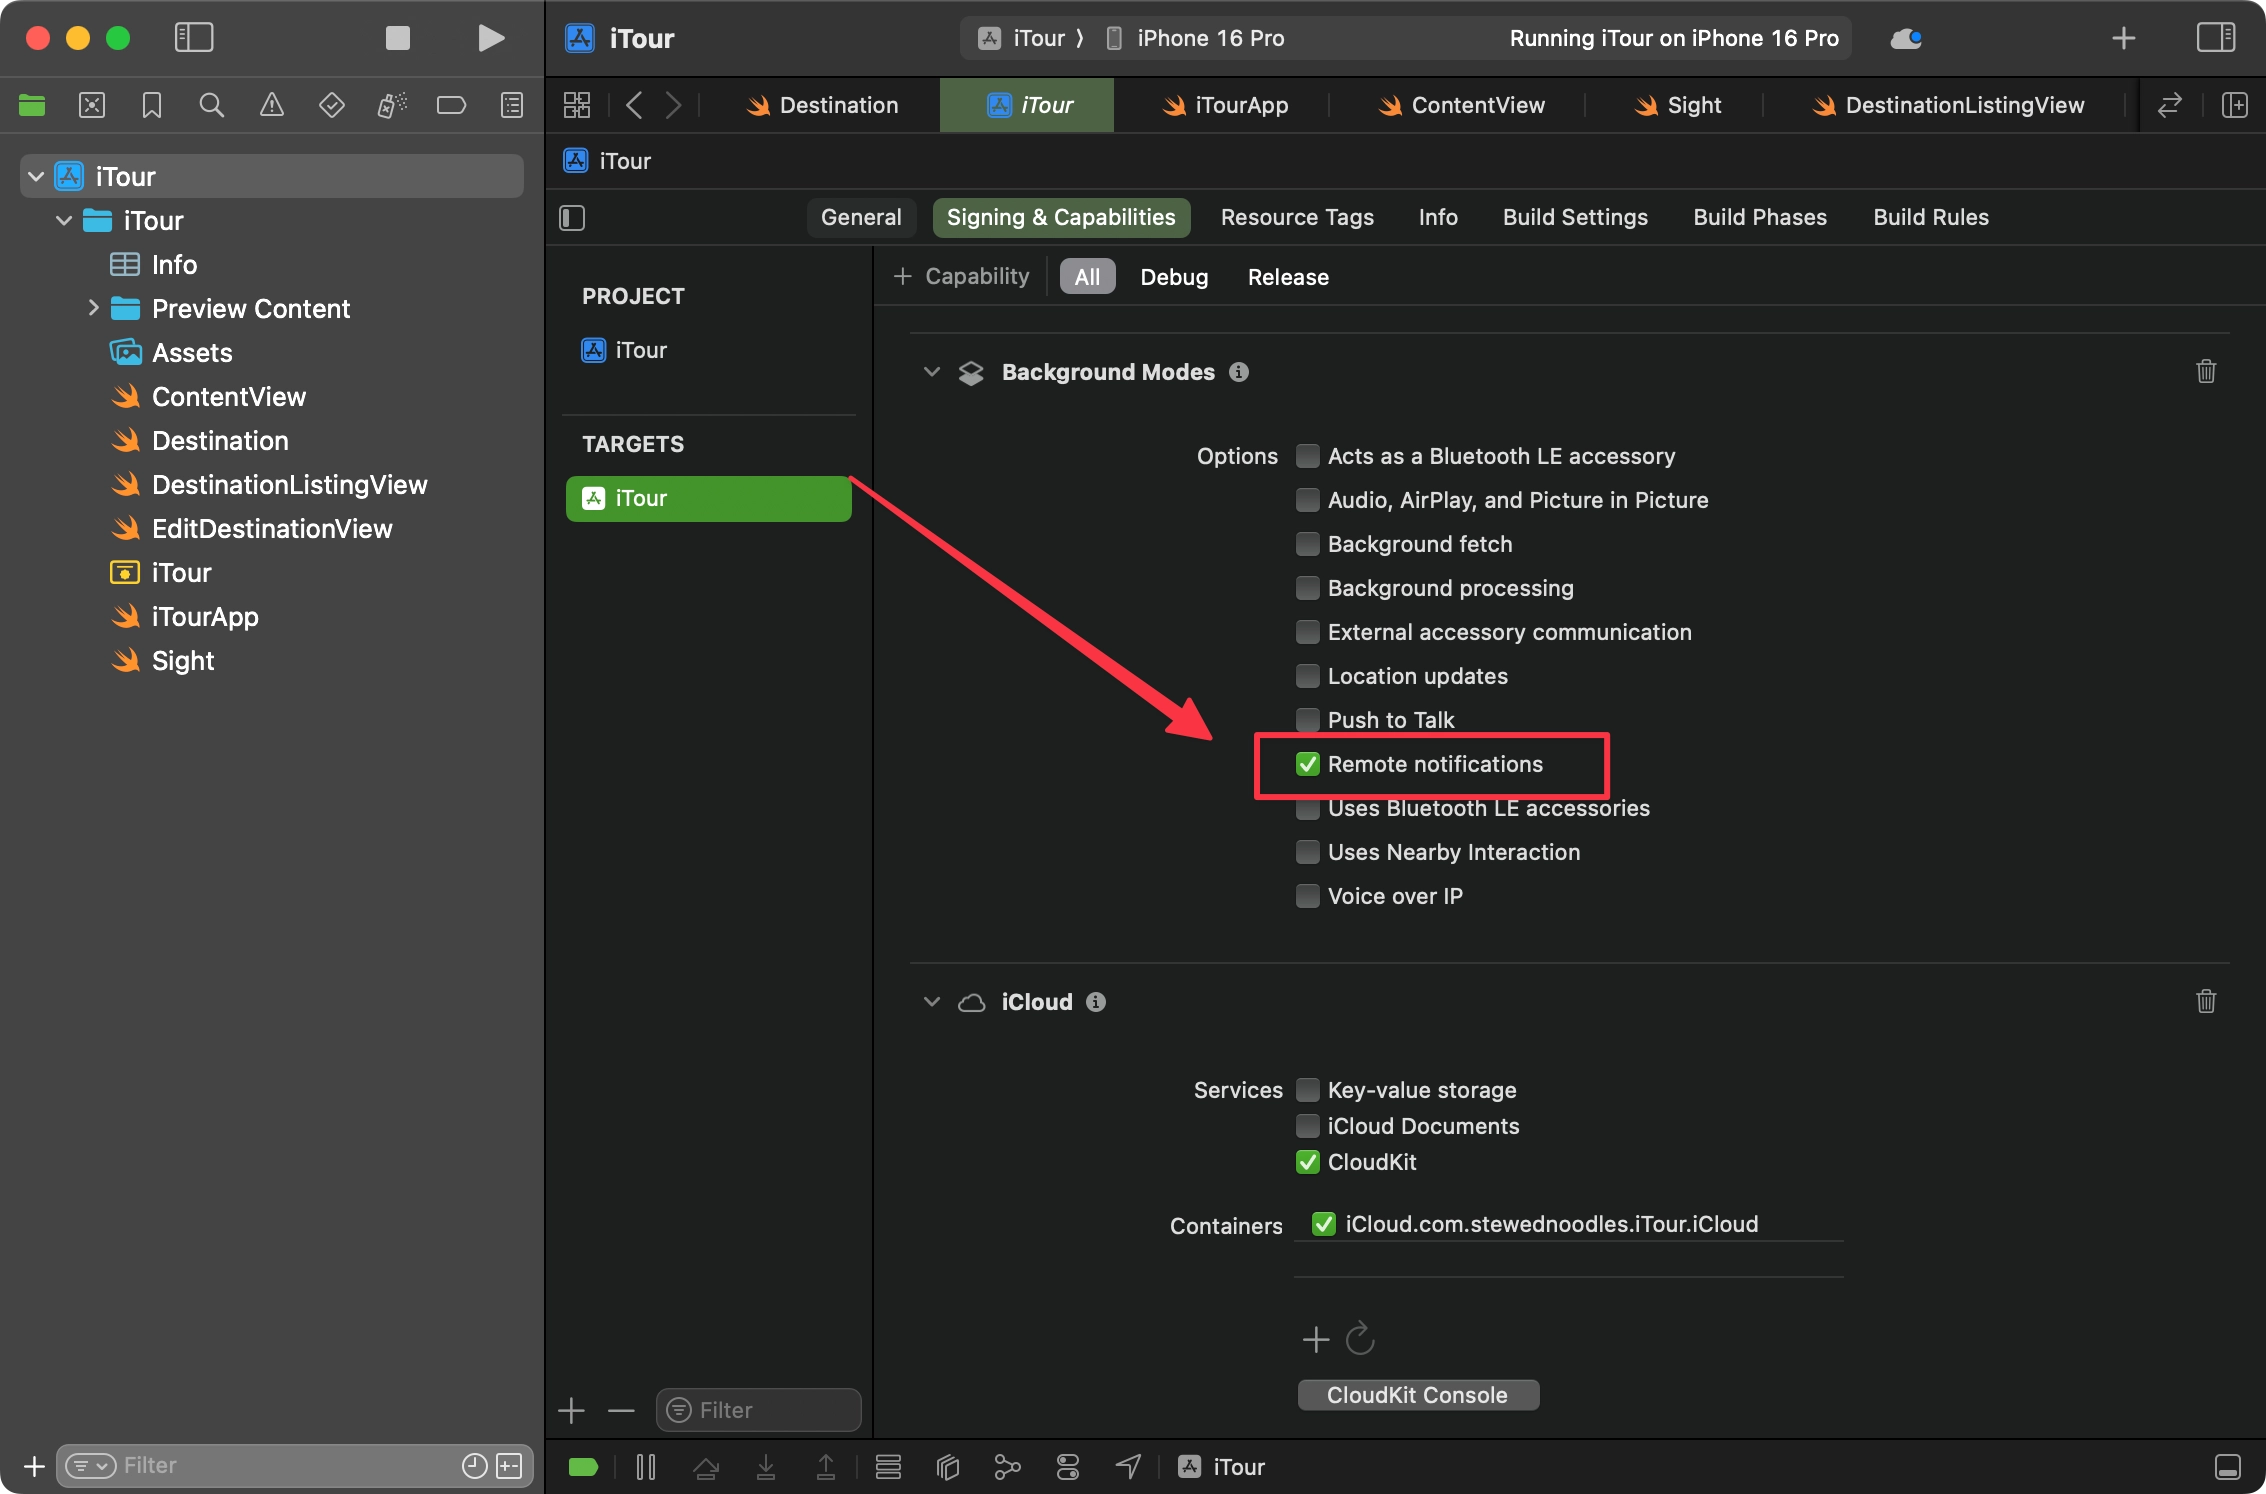Open the Find navigator magnifier icon
This screenshot has width=2266, height=1494.
click(211, 105)
